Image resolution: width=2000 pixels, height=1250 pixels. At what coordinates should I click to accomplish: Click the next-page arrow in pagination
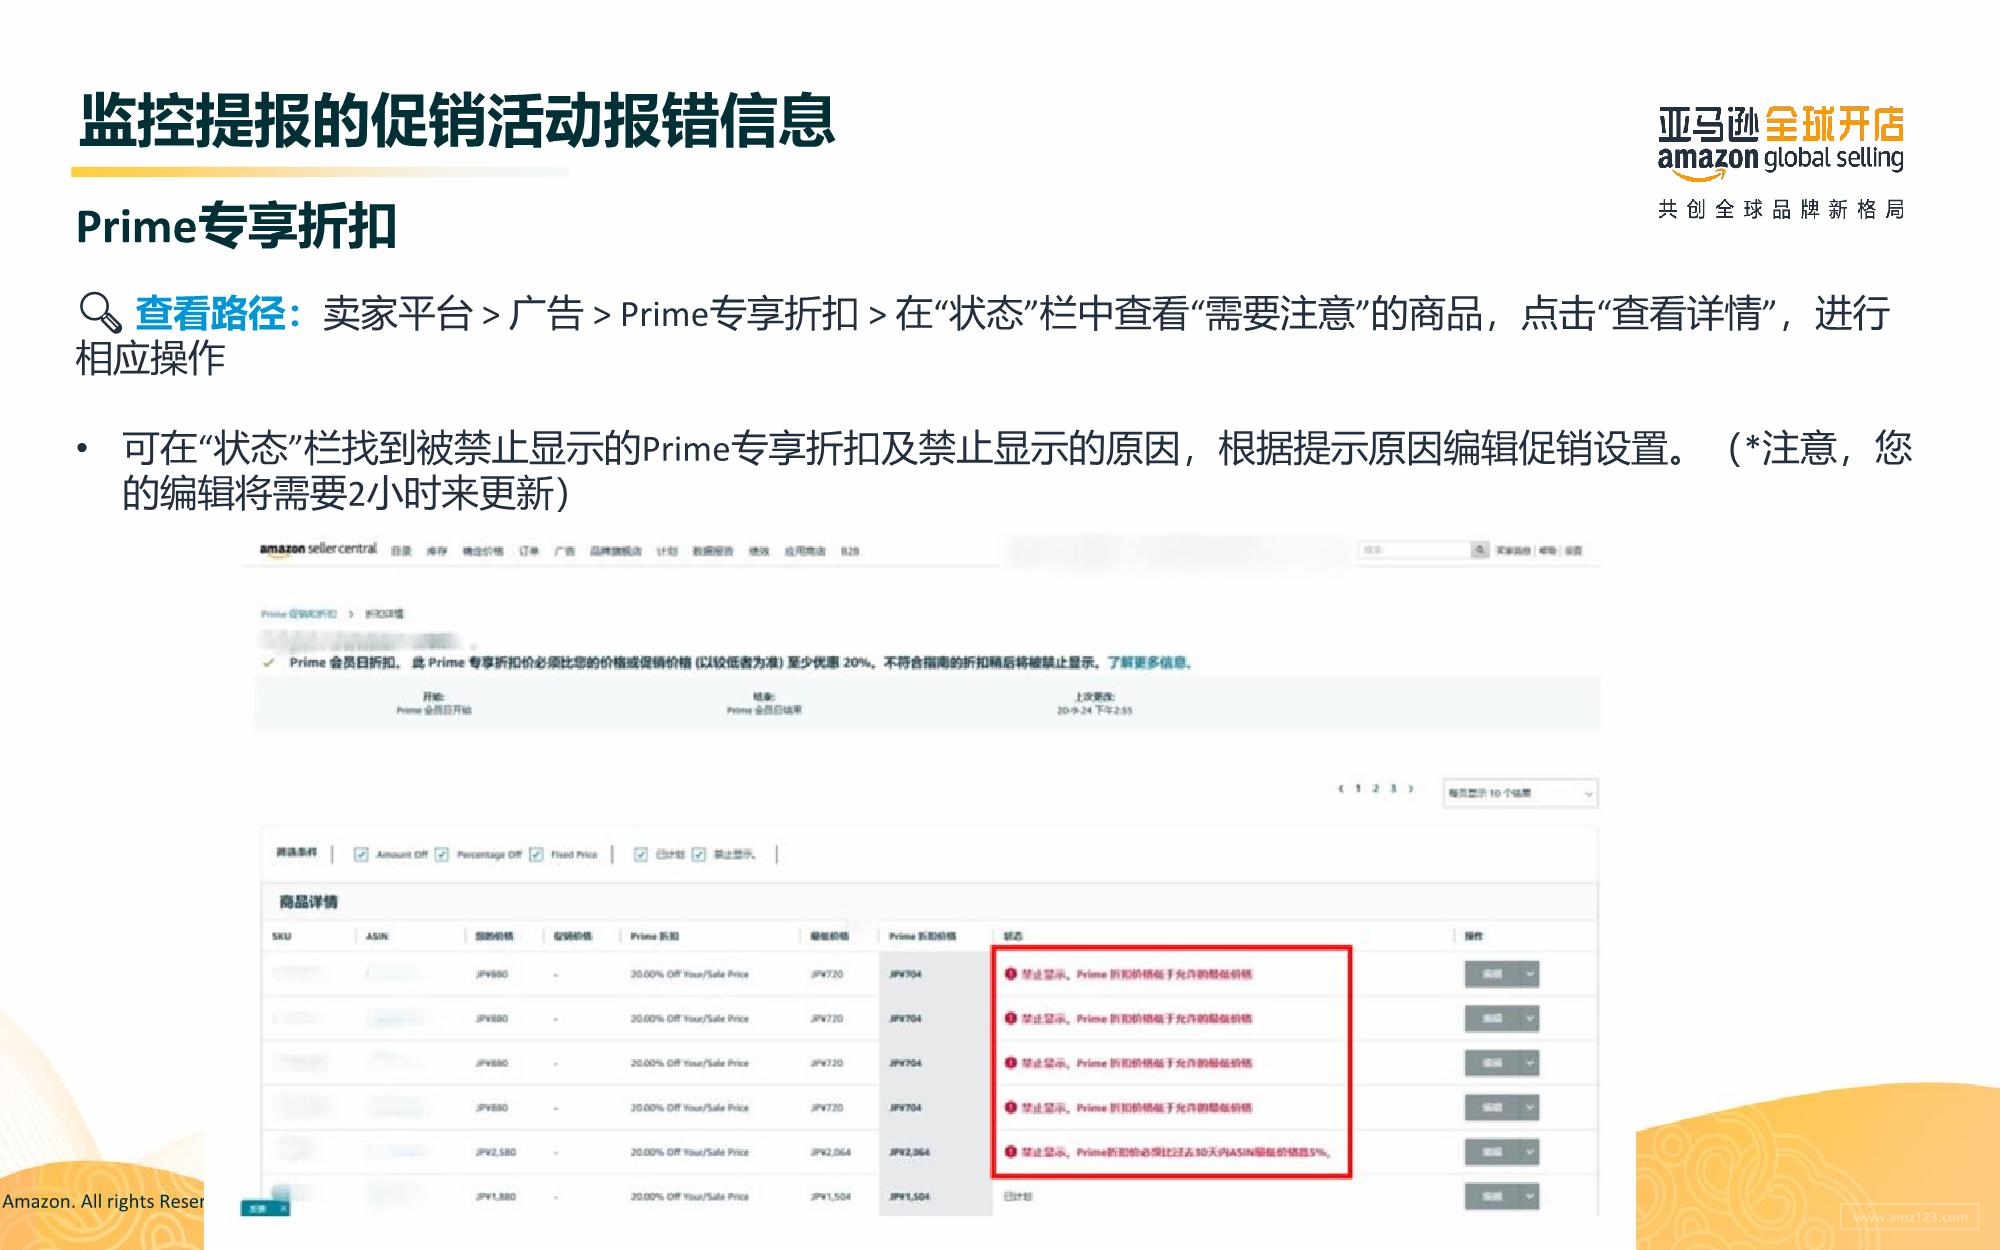(1411, 789)
